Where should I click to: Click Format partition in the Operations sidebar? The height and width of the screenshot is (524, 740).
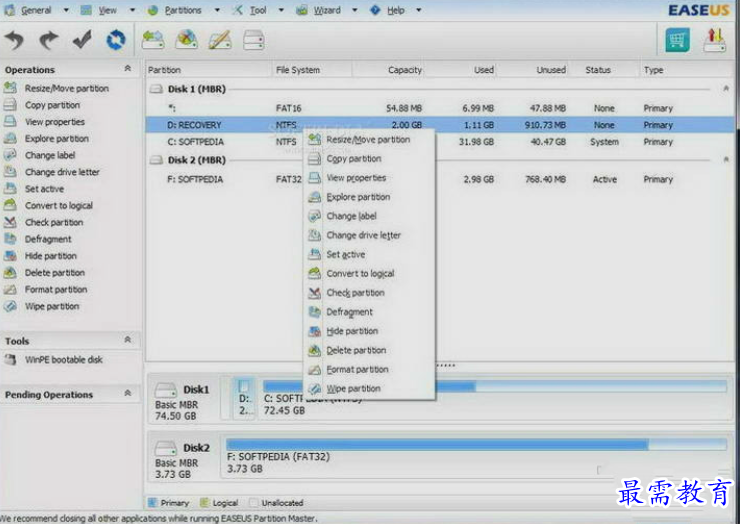[56, 289]
